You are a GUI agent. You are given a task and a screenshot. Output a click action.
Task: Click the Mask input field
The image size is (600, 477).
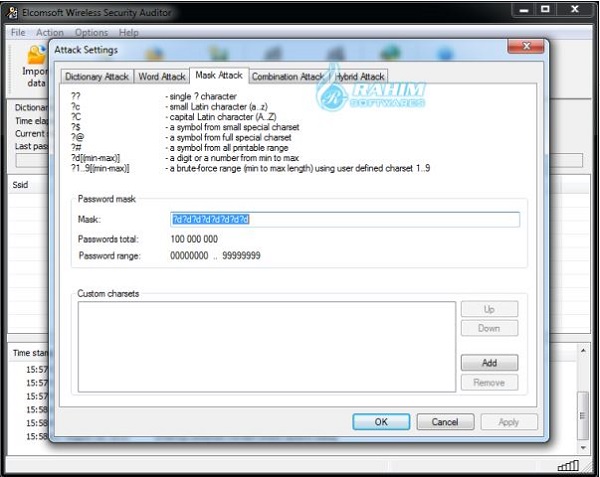(345, 220)
